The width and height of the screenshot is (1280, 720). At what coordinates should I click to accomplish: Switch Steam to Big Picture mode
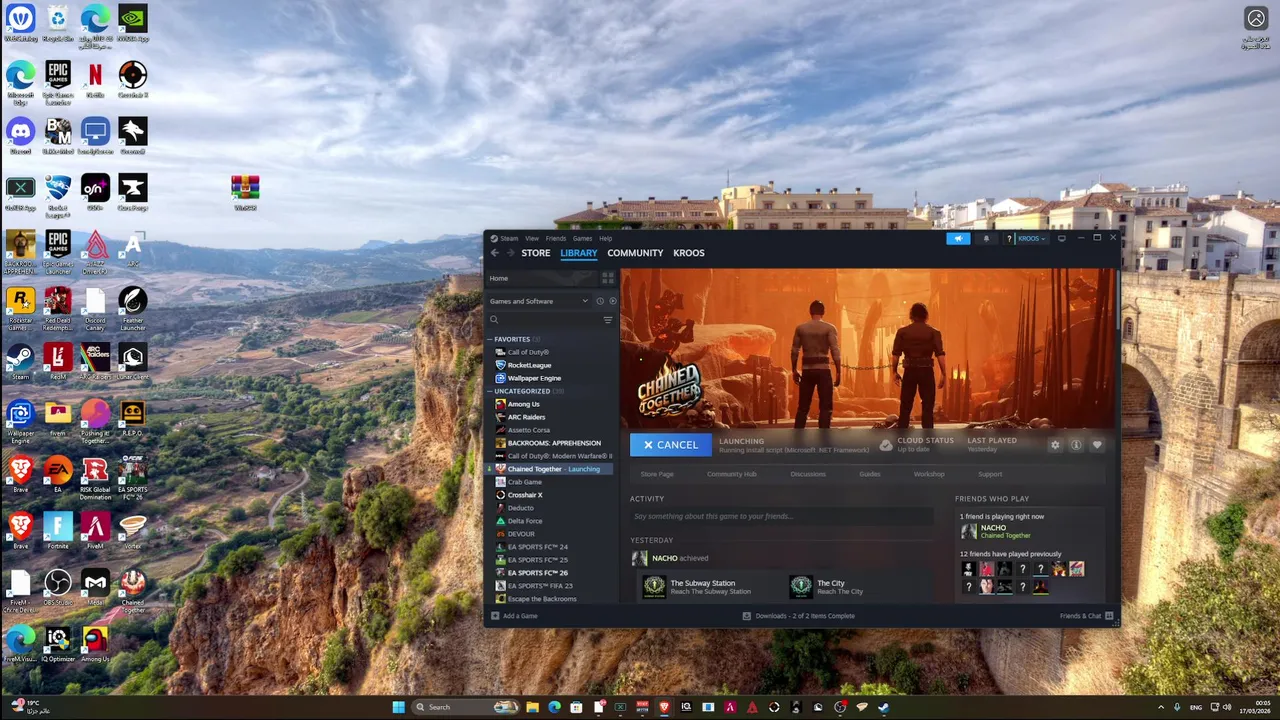pyautogui.click(x=1061, y=238)
